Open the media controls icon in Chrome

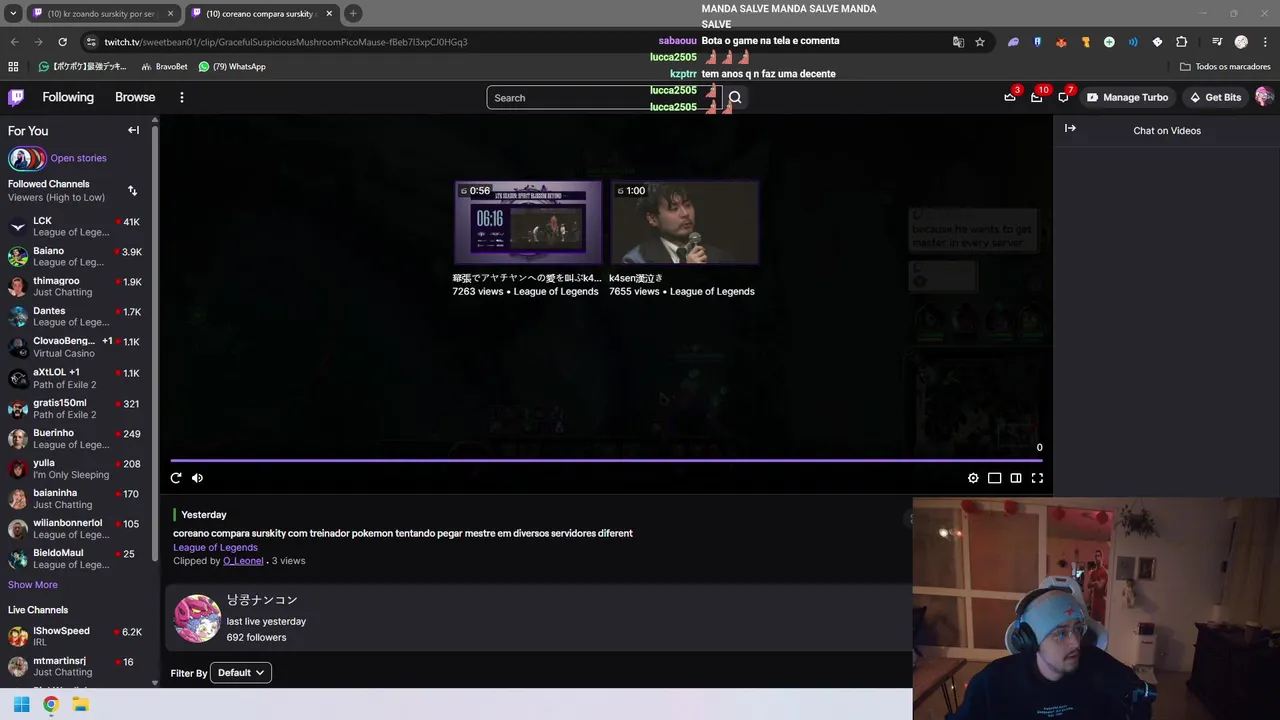pyautogui.click(x=1217, y=42)
